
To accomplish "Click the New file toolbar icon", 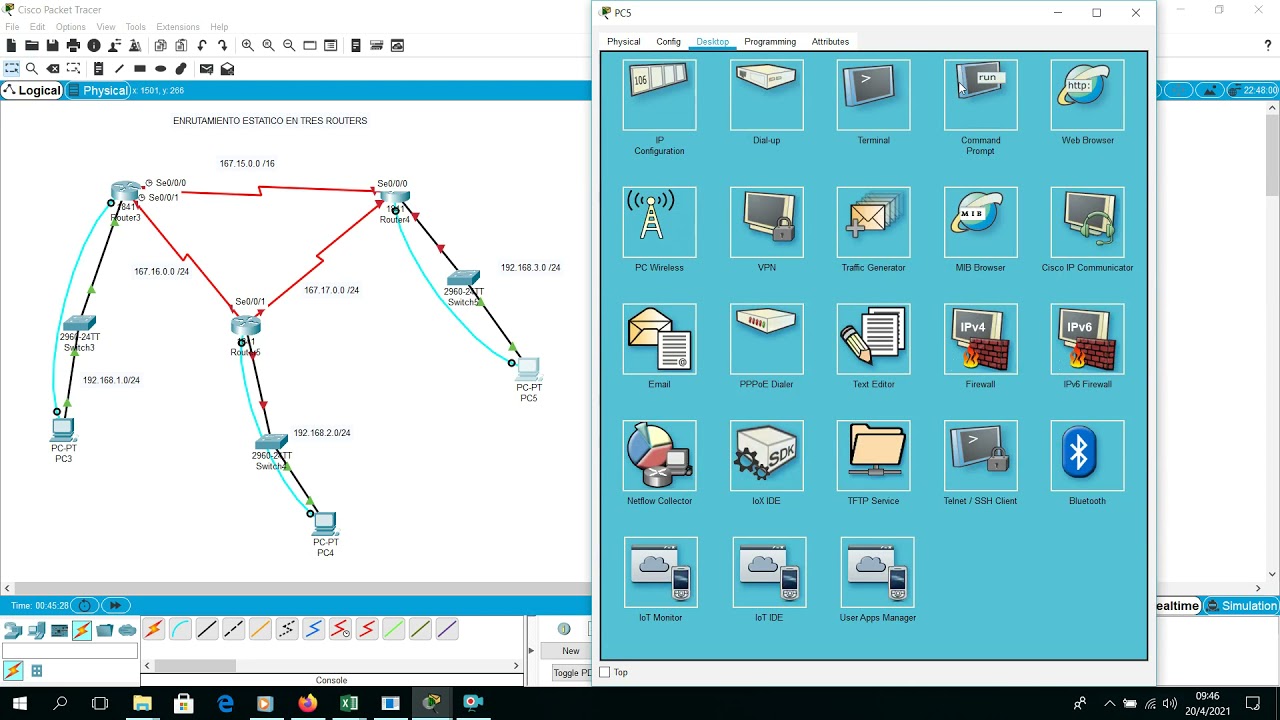I will [11, 45].
